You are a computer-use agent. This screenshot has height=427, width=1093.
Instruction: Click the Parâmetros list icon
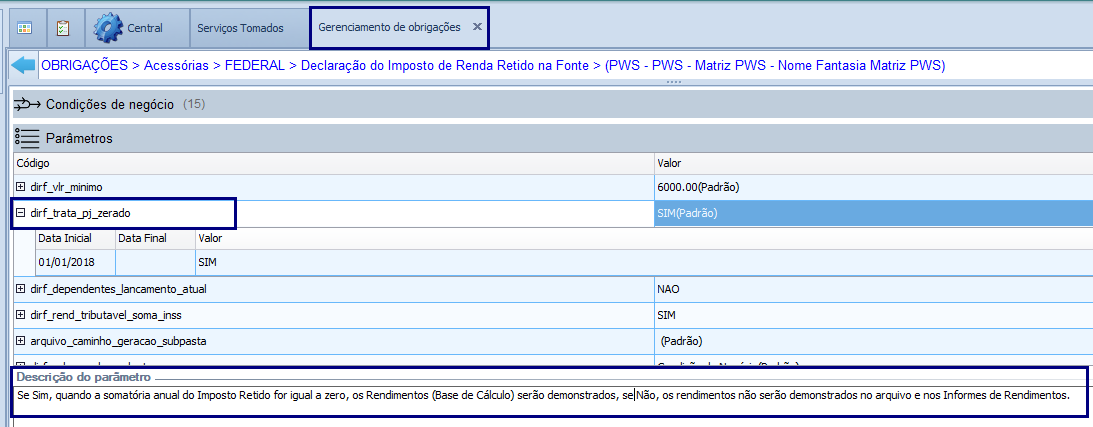pos(27,138)
